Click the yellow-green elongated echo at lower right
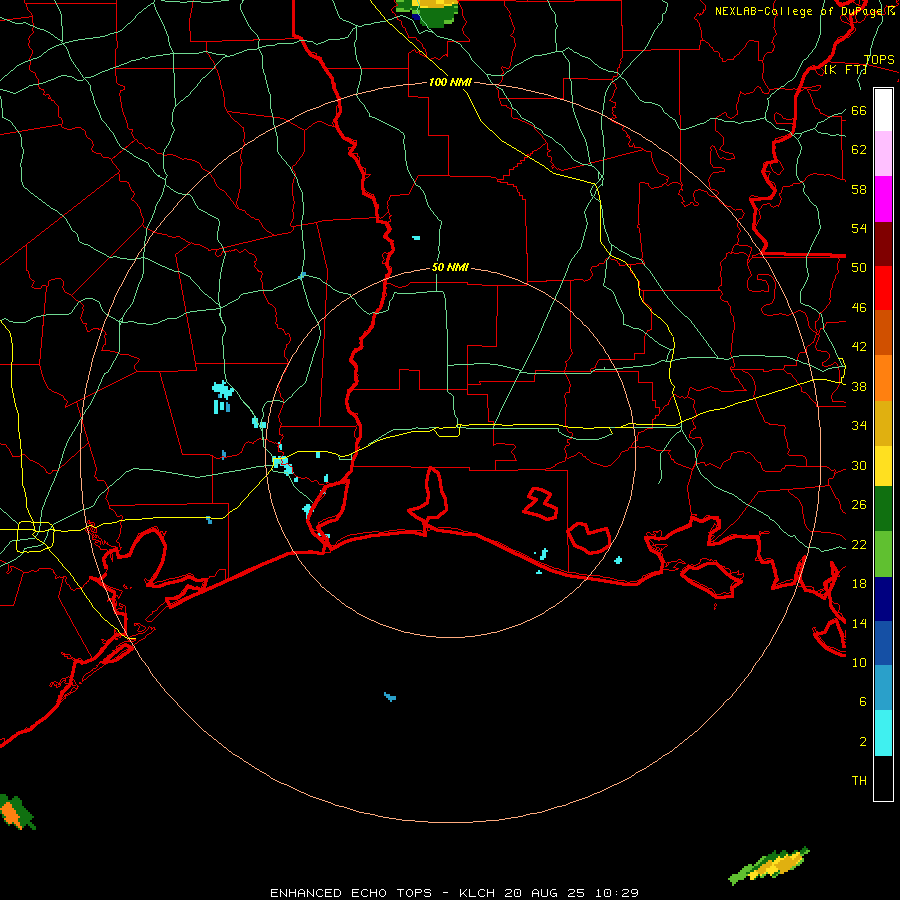 point(769,865)
